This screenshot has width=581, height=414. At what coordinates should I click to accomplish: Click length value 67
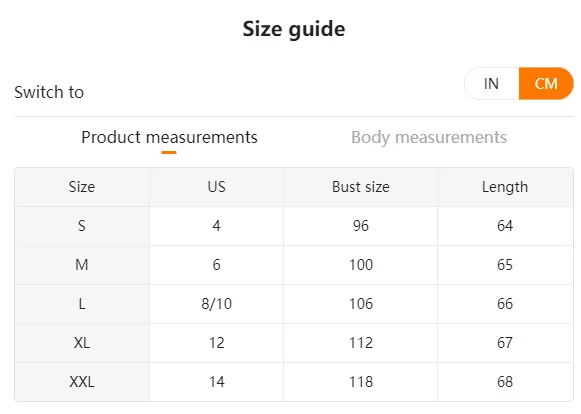(x=505, y=343)
